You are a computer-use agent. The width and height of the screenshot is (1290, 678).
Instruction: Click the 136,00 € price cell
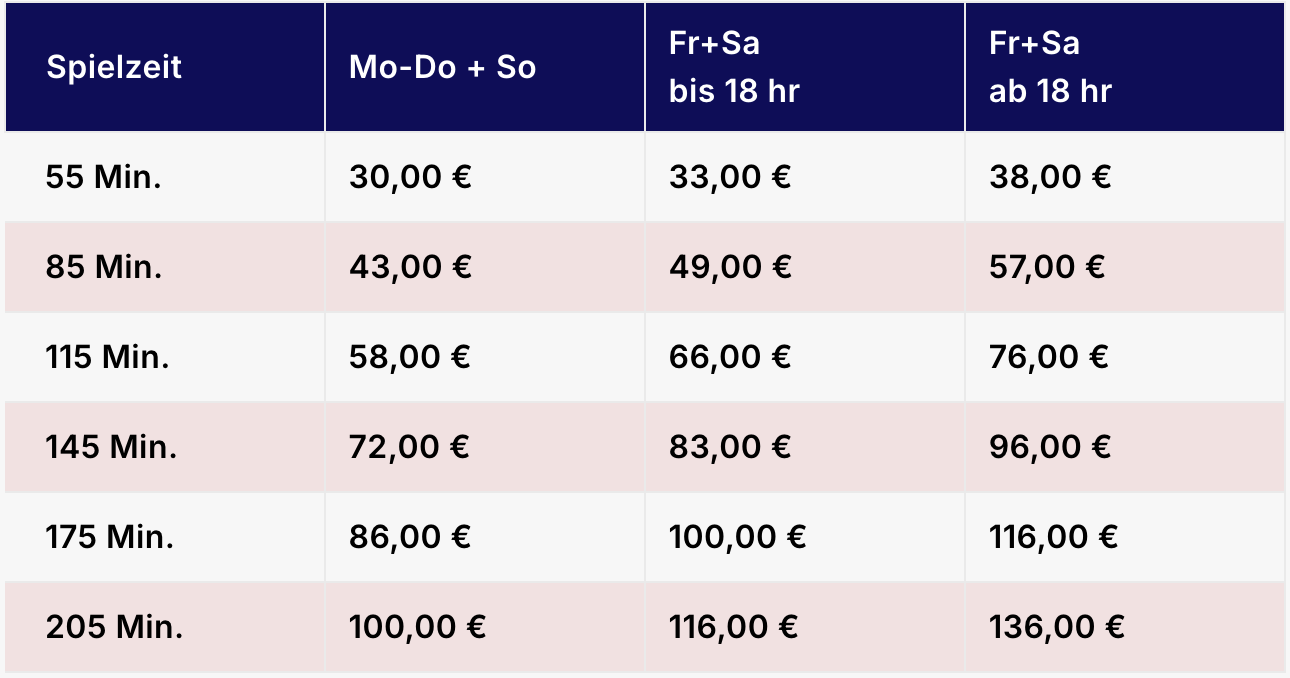1057,627
